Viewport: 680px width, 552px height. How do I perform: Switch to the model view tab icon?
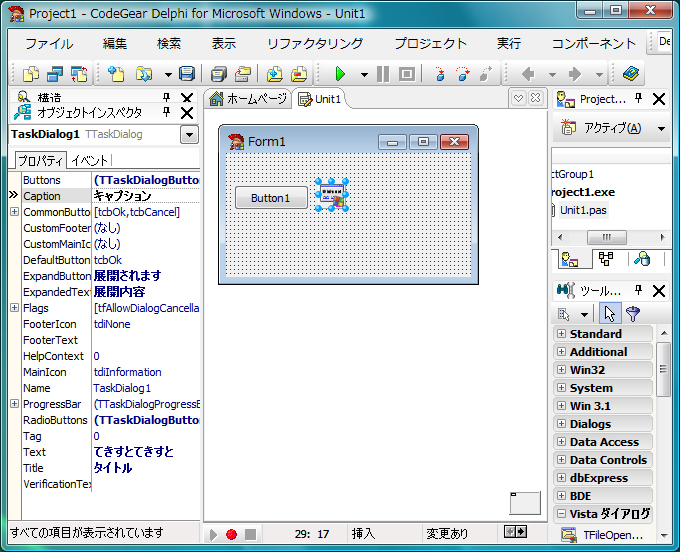pos(606,259)
